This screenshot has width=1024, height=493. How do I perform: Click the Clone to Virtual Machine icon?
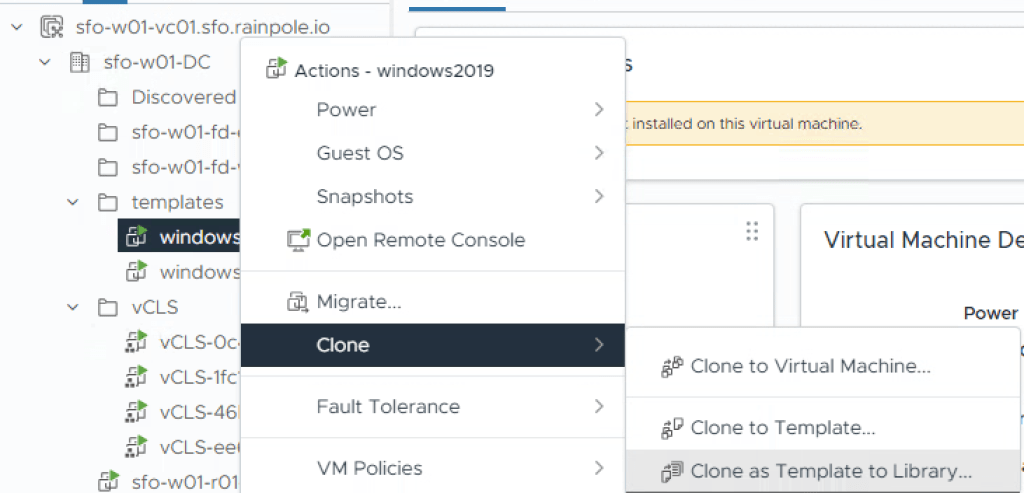[x=672, y=367]
